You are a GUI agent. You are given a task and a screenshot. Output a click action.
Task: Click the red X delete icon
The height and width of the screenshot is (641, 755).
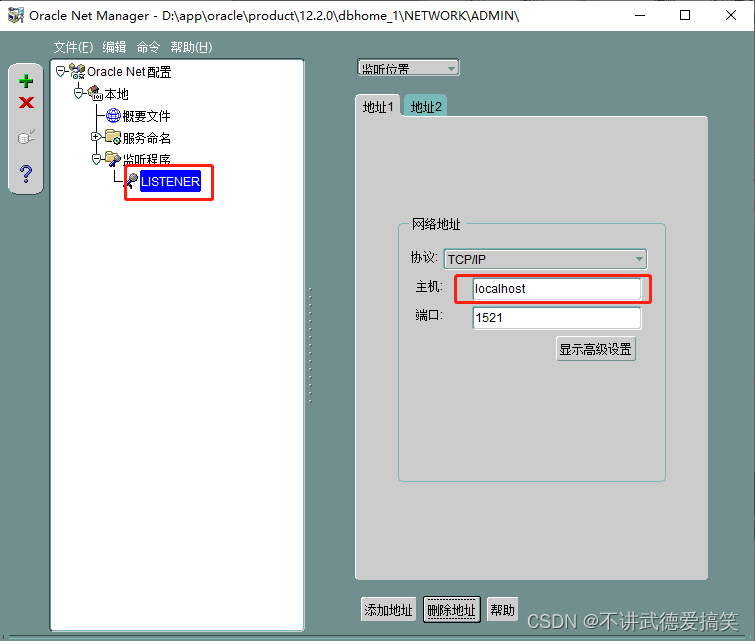pos(26,103)
